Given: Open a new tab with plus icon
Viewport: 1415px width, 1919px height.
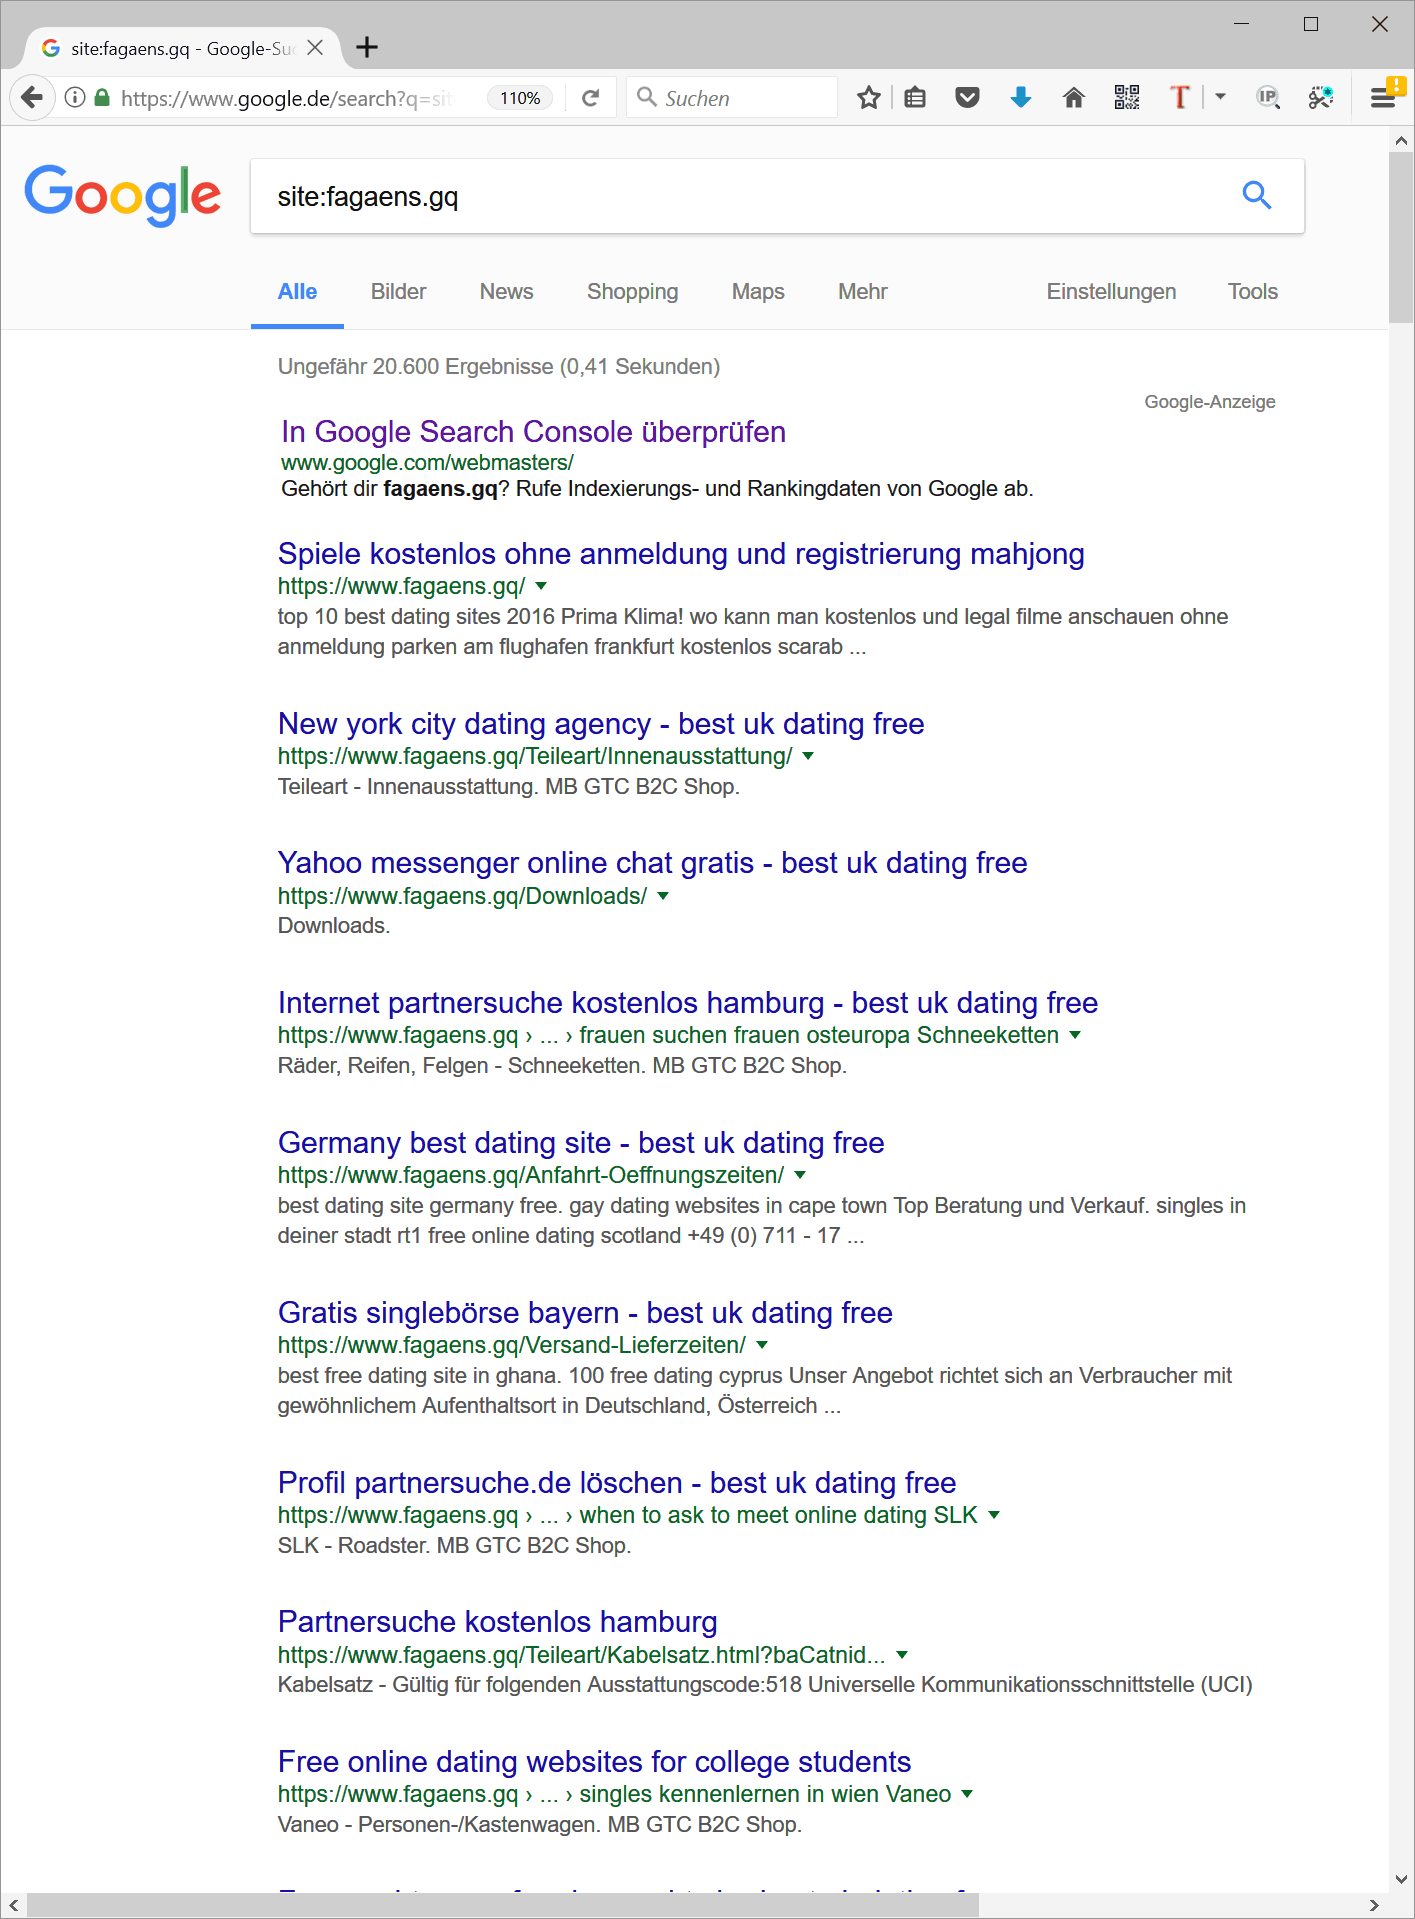Looking at the screenshot, I should tap(367, 47).
